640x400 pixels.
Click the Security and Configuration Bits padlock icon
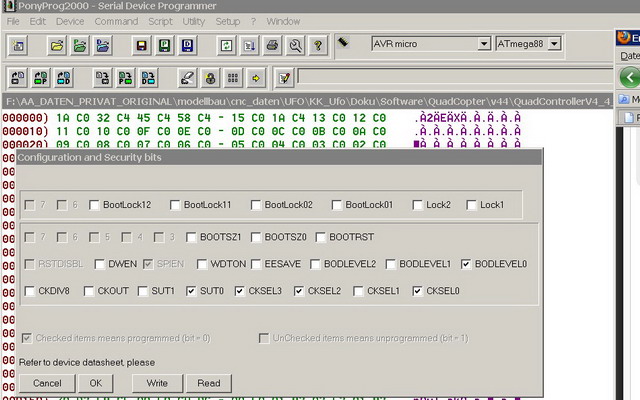tap(210, 77)
